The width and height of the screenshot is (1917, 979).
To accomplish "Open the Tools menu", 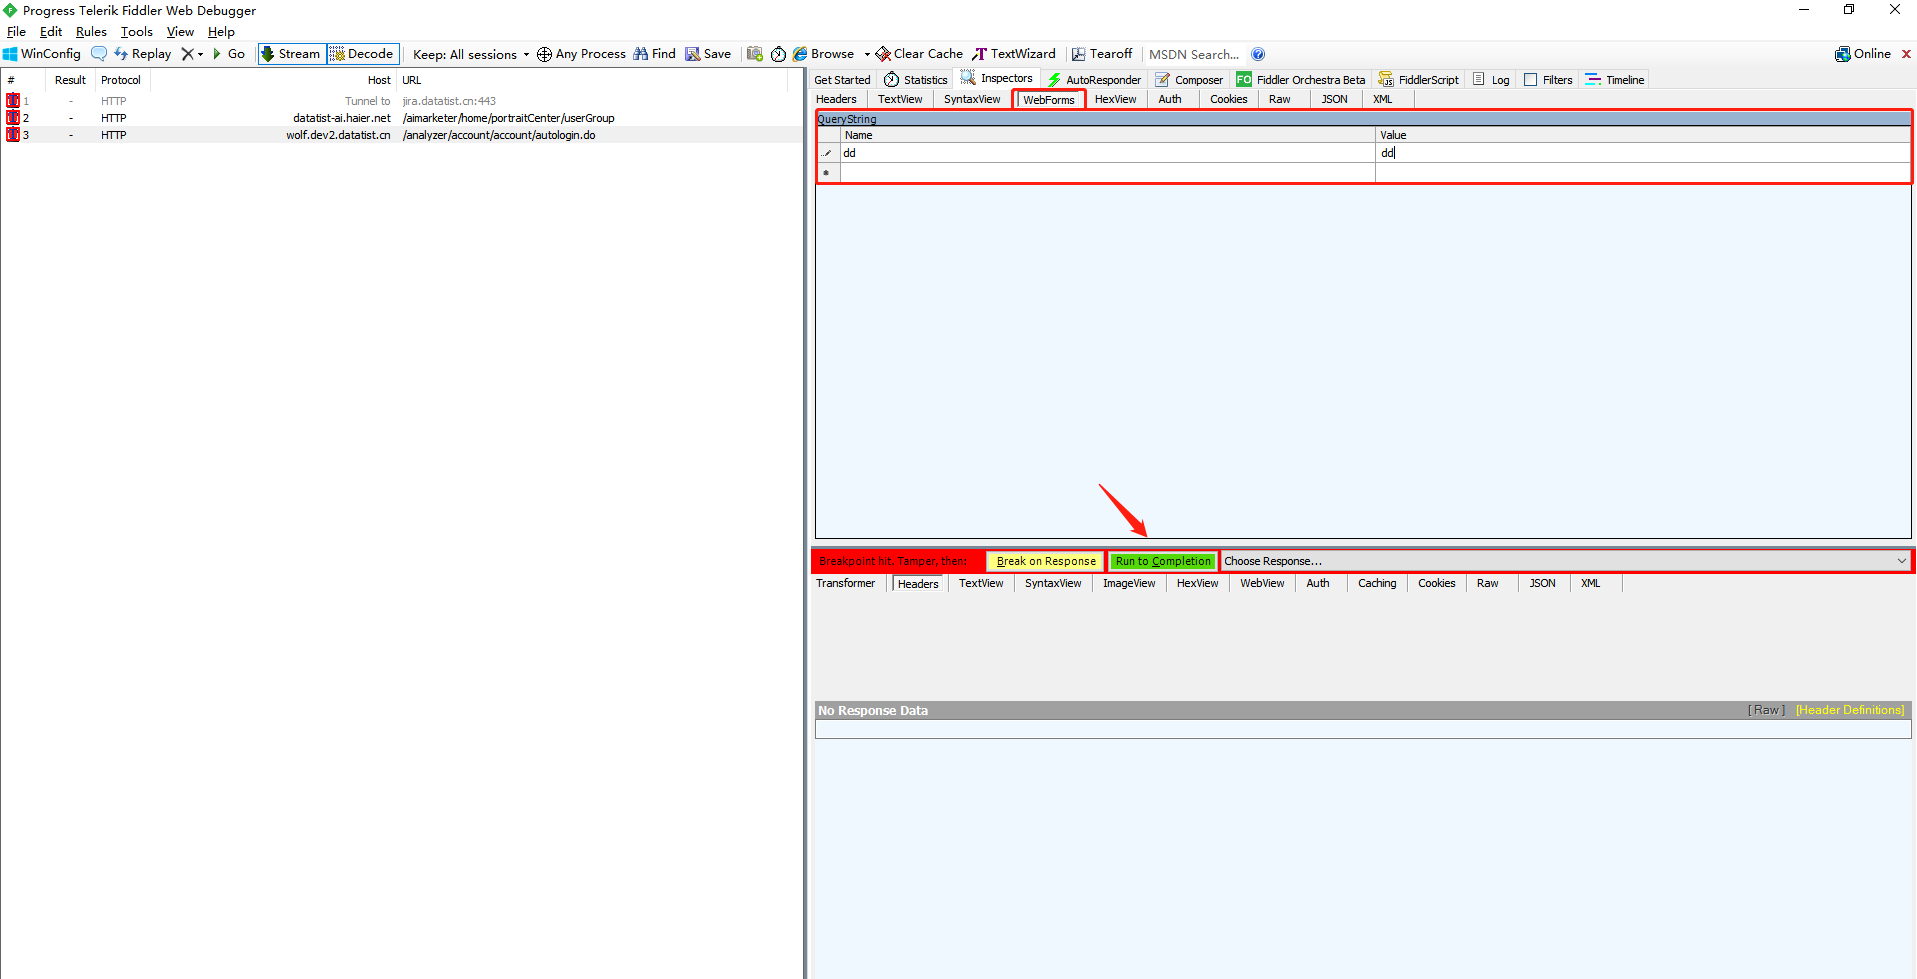I will click(137, 32).
